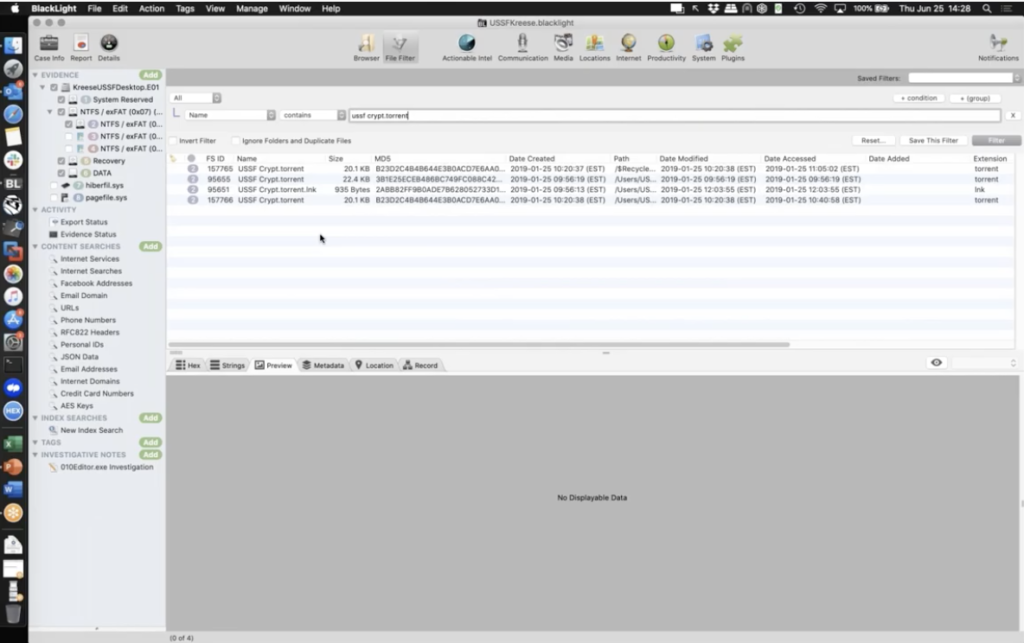1024x643 pixels.
Task: Open the Plugins view
Action: tap(733, 48)
